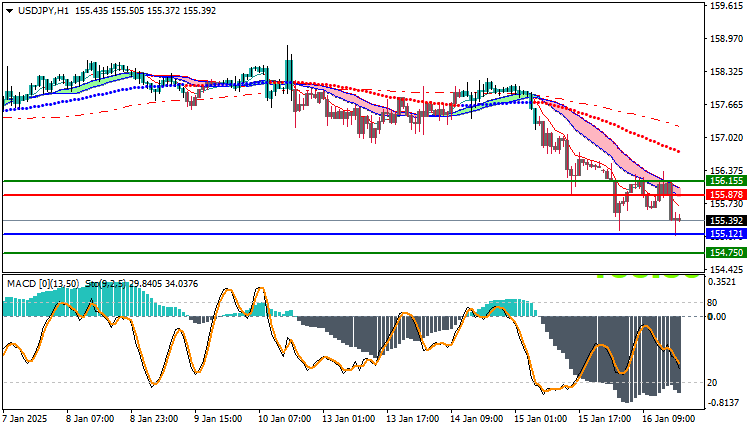Click the 8 Jan 07:00 time label

tap(90, 419)
